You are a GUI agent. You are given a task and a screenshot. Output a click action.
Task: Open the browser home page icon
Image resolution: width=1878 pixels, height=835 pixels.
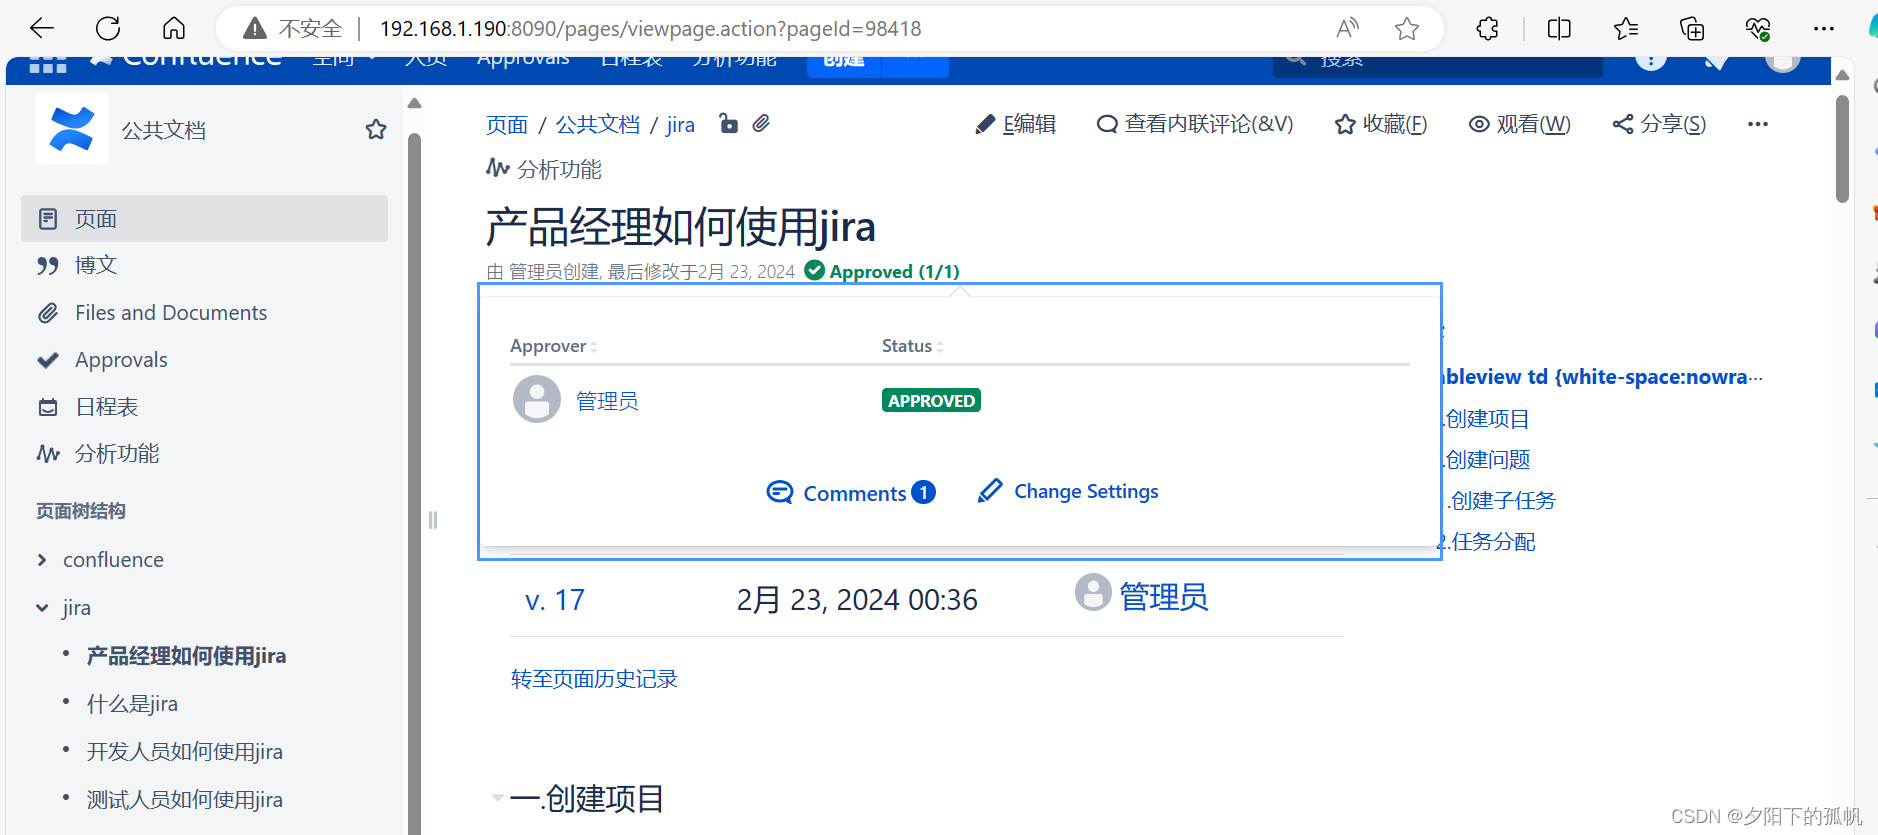[174, 28]
